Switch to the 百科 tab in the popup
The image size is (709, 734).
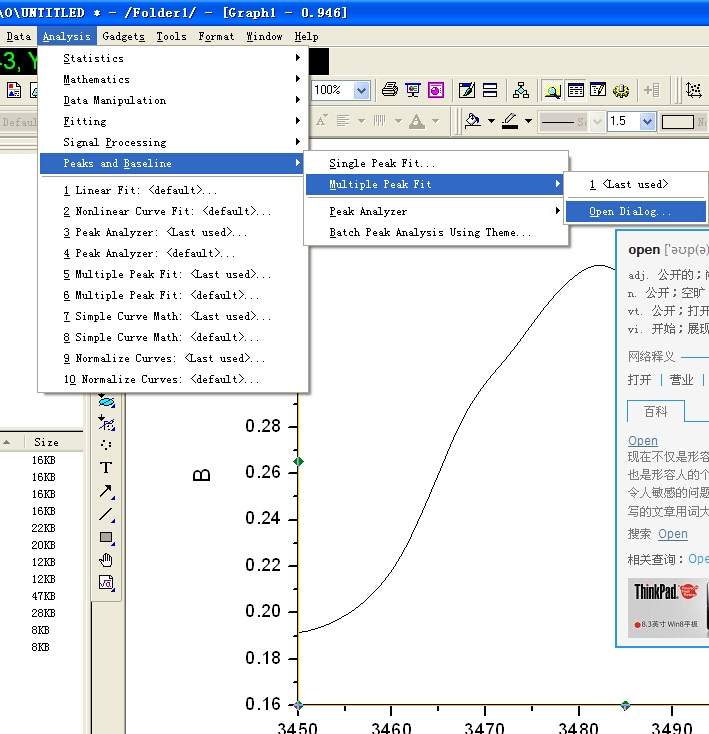pyautogui.click(x=655, y=411)
